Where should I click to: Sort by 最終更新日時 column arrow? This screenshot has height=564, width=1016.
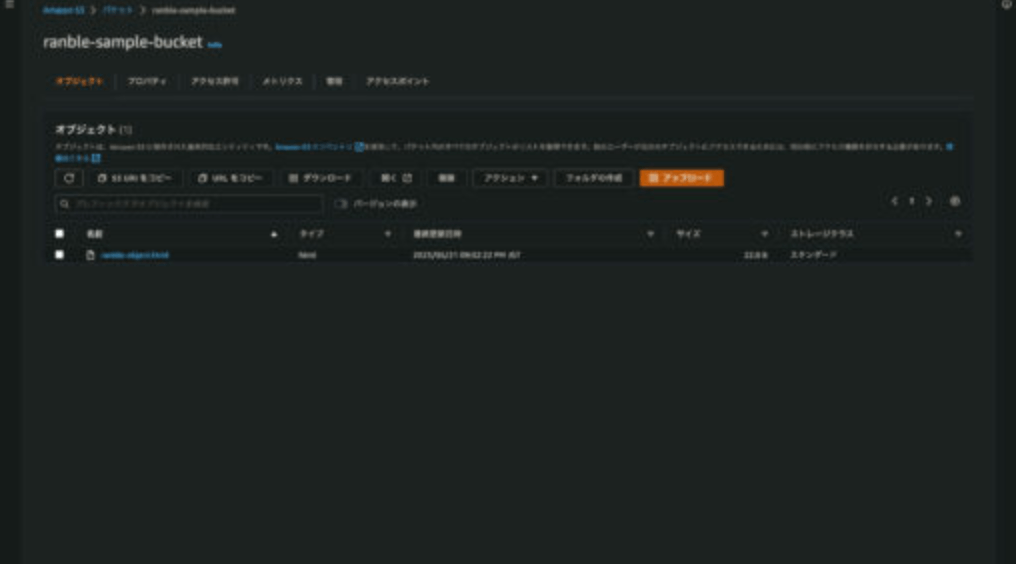[650, 234]
